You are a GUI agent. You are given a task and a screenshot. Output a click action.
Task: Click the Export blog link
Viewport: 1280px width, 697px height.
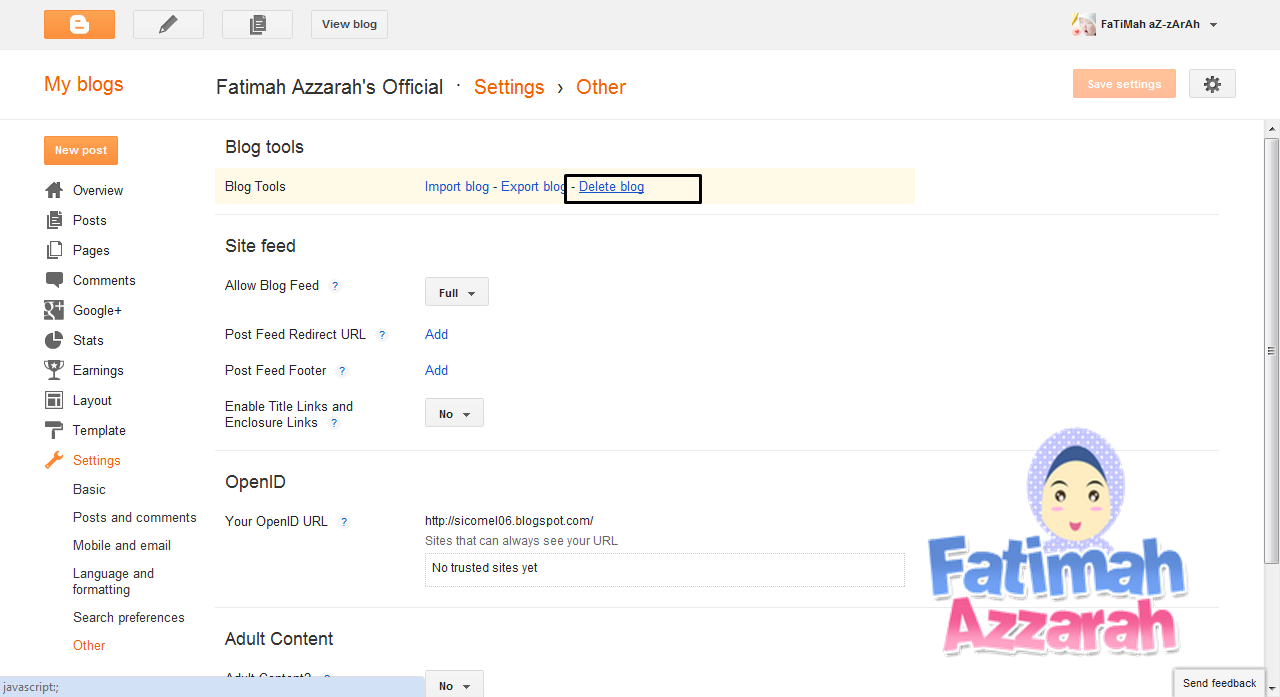pyautogui.click(x=533, y=187)
